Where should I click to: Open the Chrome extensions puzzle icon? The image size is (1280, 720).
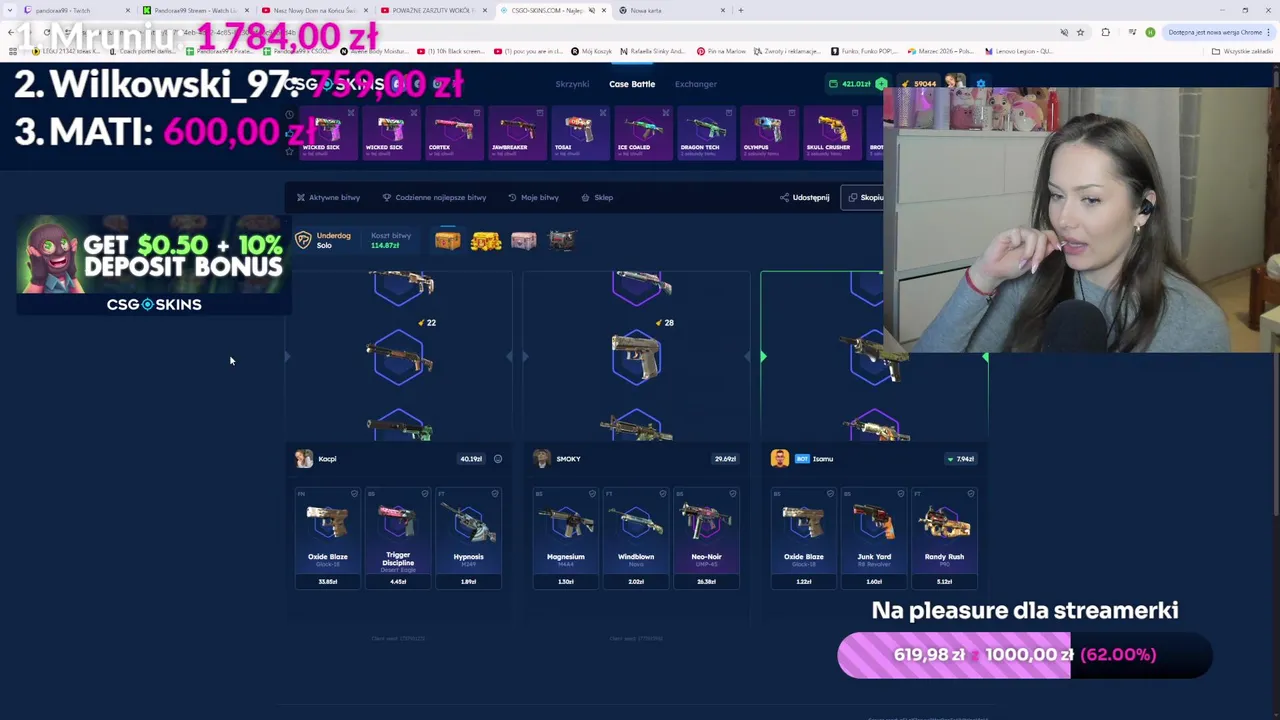click(1105, 32)
